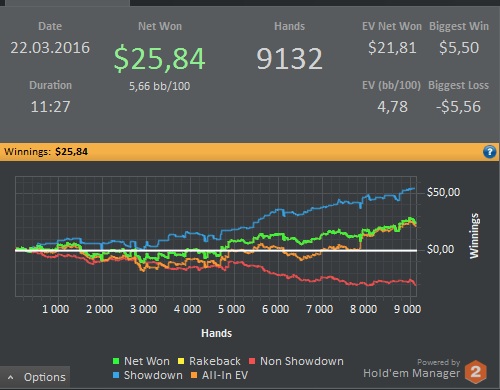Screen dimensions: 500x390
Task: Expand the Options panel chevron
Action: [x=11, y=378]
